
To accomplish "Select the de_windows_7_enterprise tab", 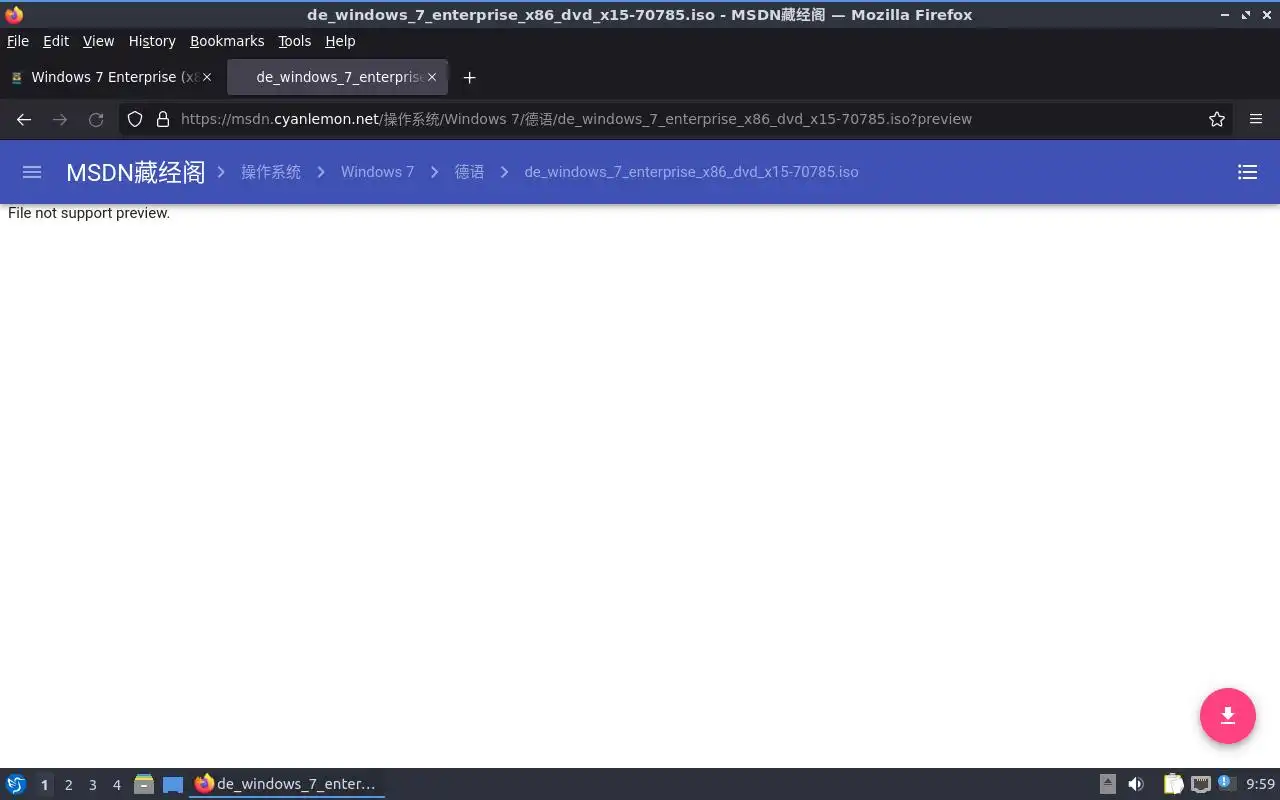I will click(x=338, y=77).
